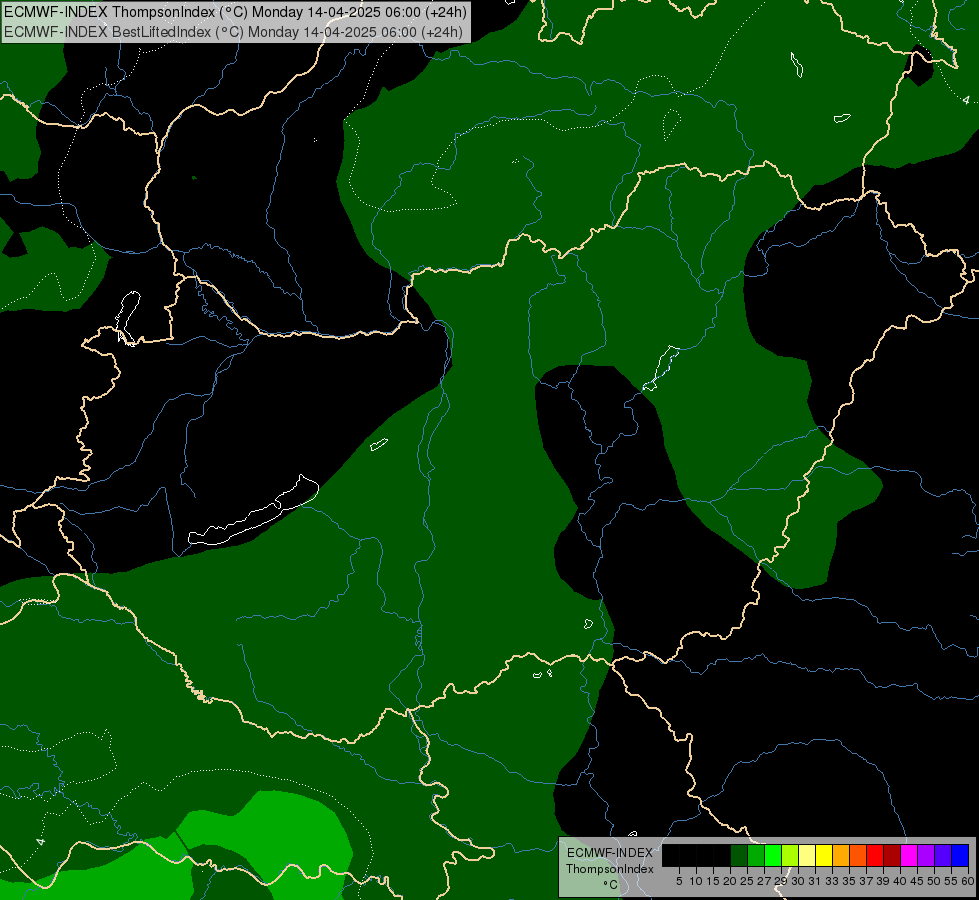This screenshot has height=900, width=979.
Task: Select the dark red 39–40 legend swatch
Action: (892, 855)
